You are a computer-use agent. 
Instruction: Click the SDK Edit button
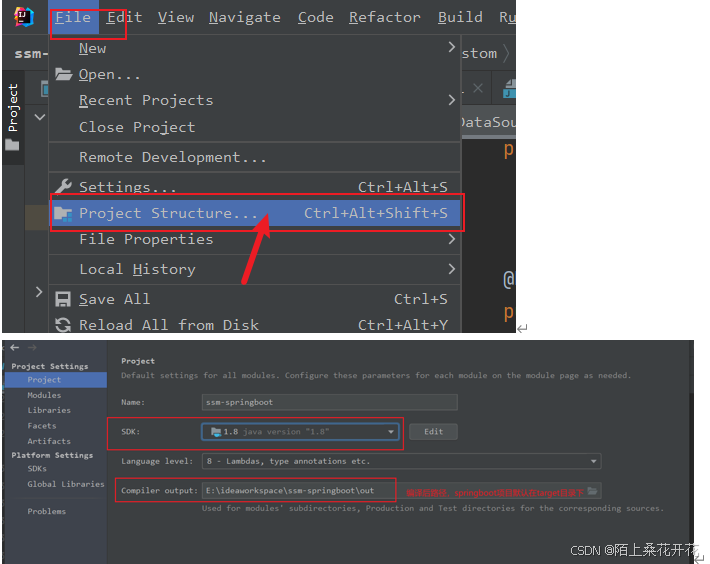click(x=433, y=431)
